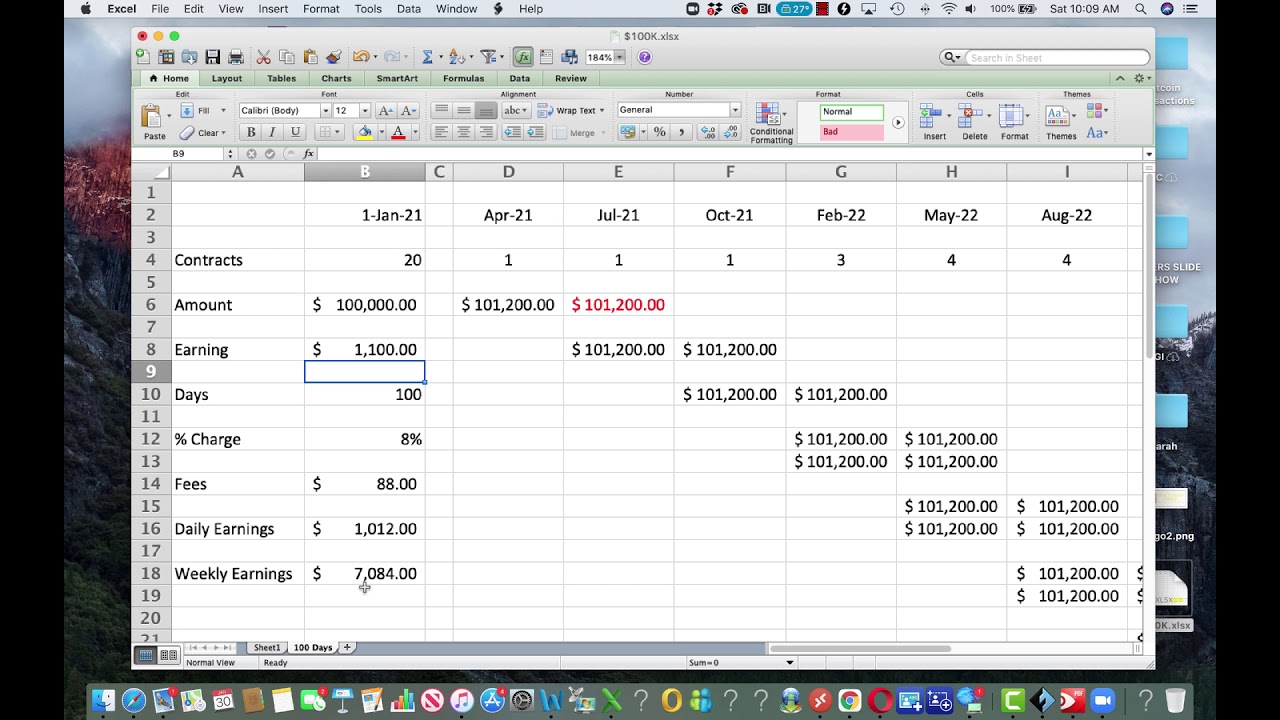
Task: Click the Percent Style button
Action: (x=659, y=132)
